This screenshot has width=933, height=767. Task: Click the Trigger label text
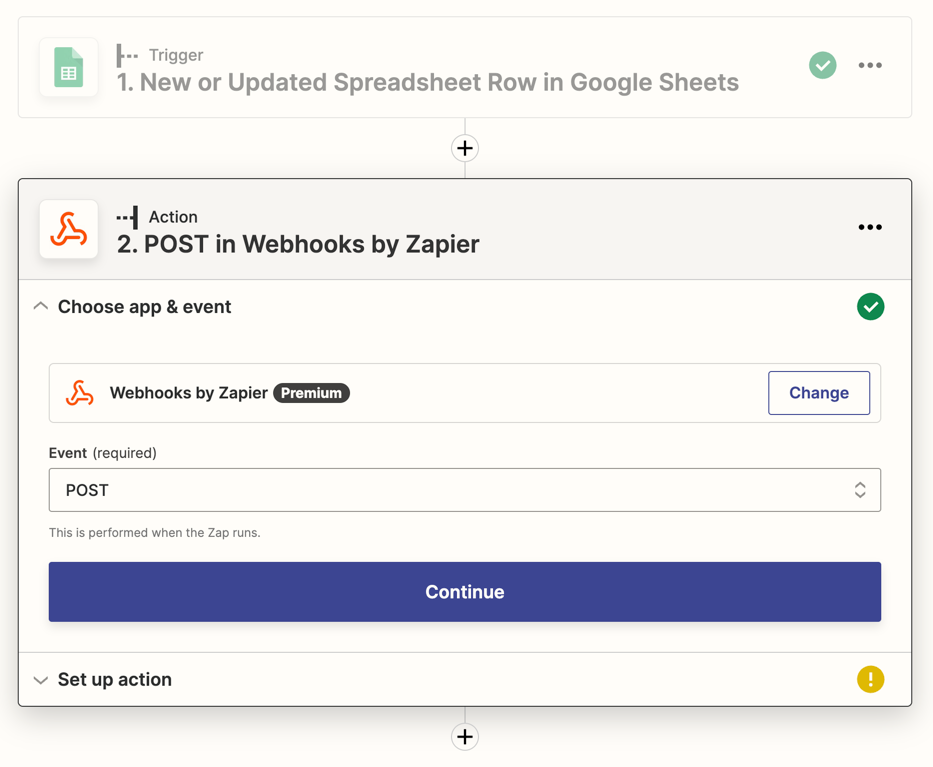coord(176,55)
